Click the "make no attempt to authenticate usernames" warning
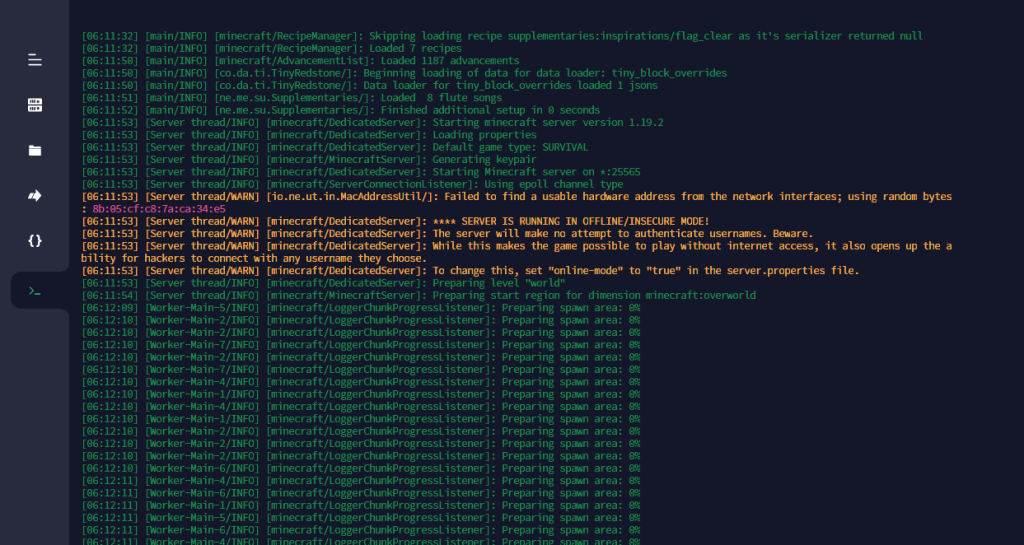The width and height of the screenshot is (1024, 545). pyautogui.click(x=447, y=234)
